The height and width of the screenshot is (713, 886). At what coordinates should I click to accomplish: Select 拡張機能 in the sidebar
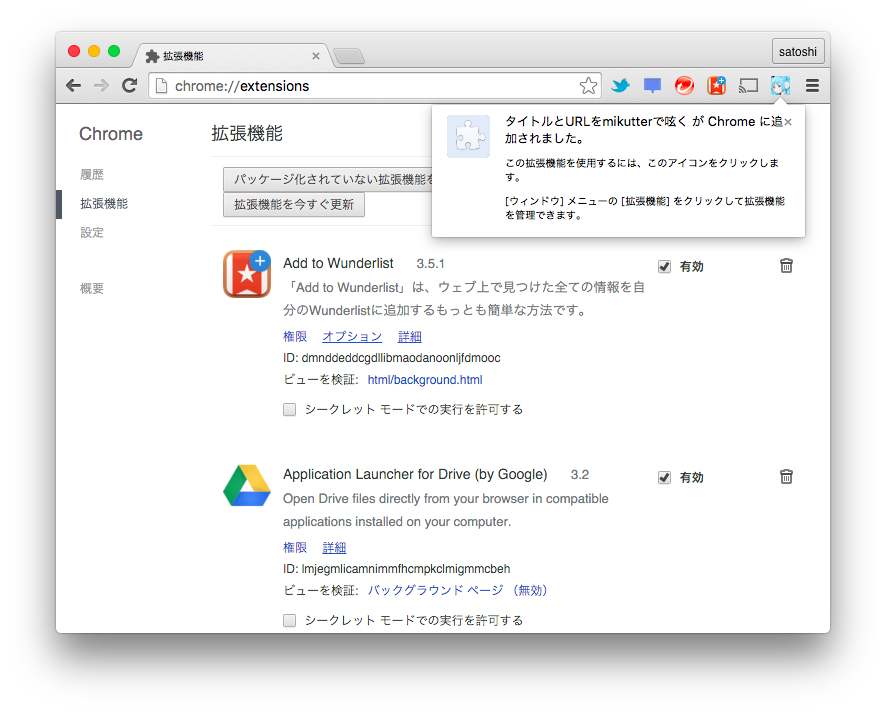104,203
